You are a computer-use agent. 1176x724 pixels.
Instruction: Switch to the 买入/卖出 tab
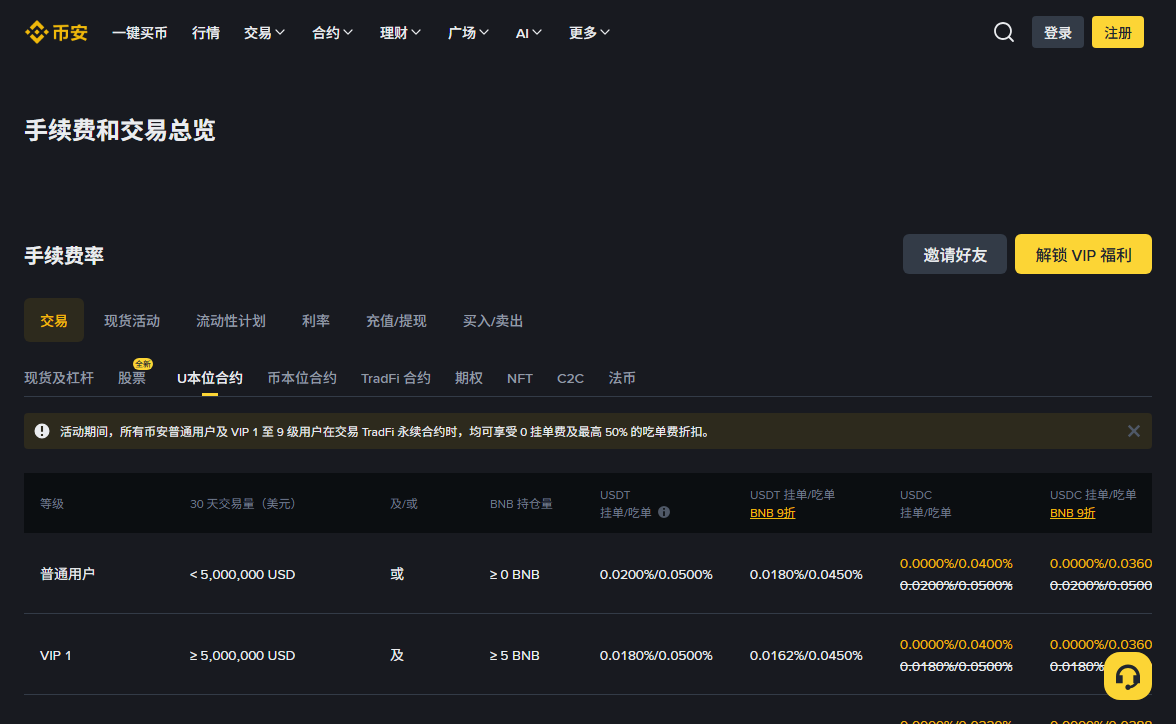click(493, 321)
